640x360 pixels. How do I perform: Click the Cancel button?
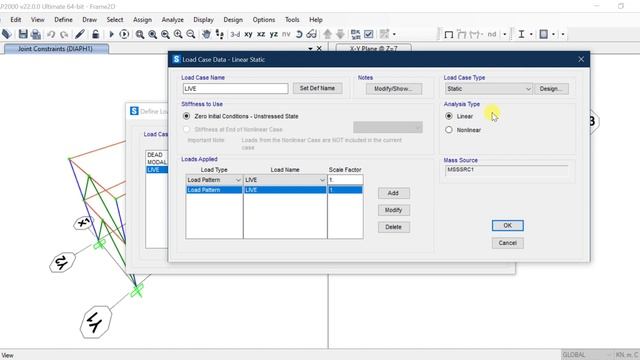(x=507, y=243)
